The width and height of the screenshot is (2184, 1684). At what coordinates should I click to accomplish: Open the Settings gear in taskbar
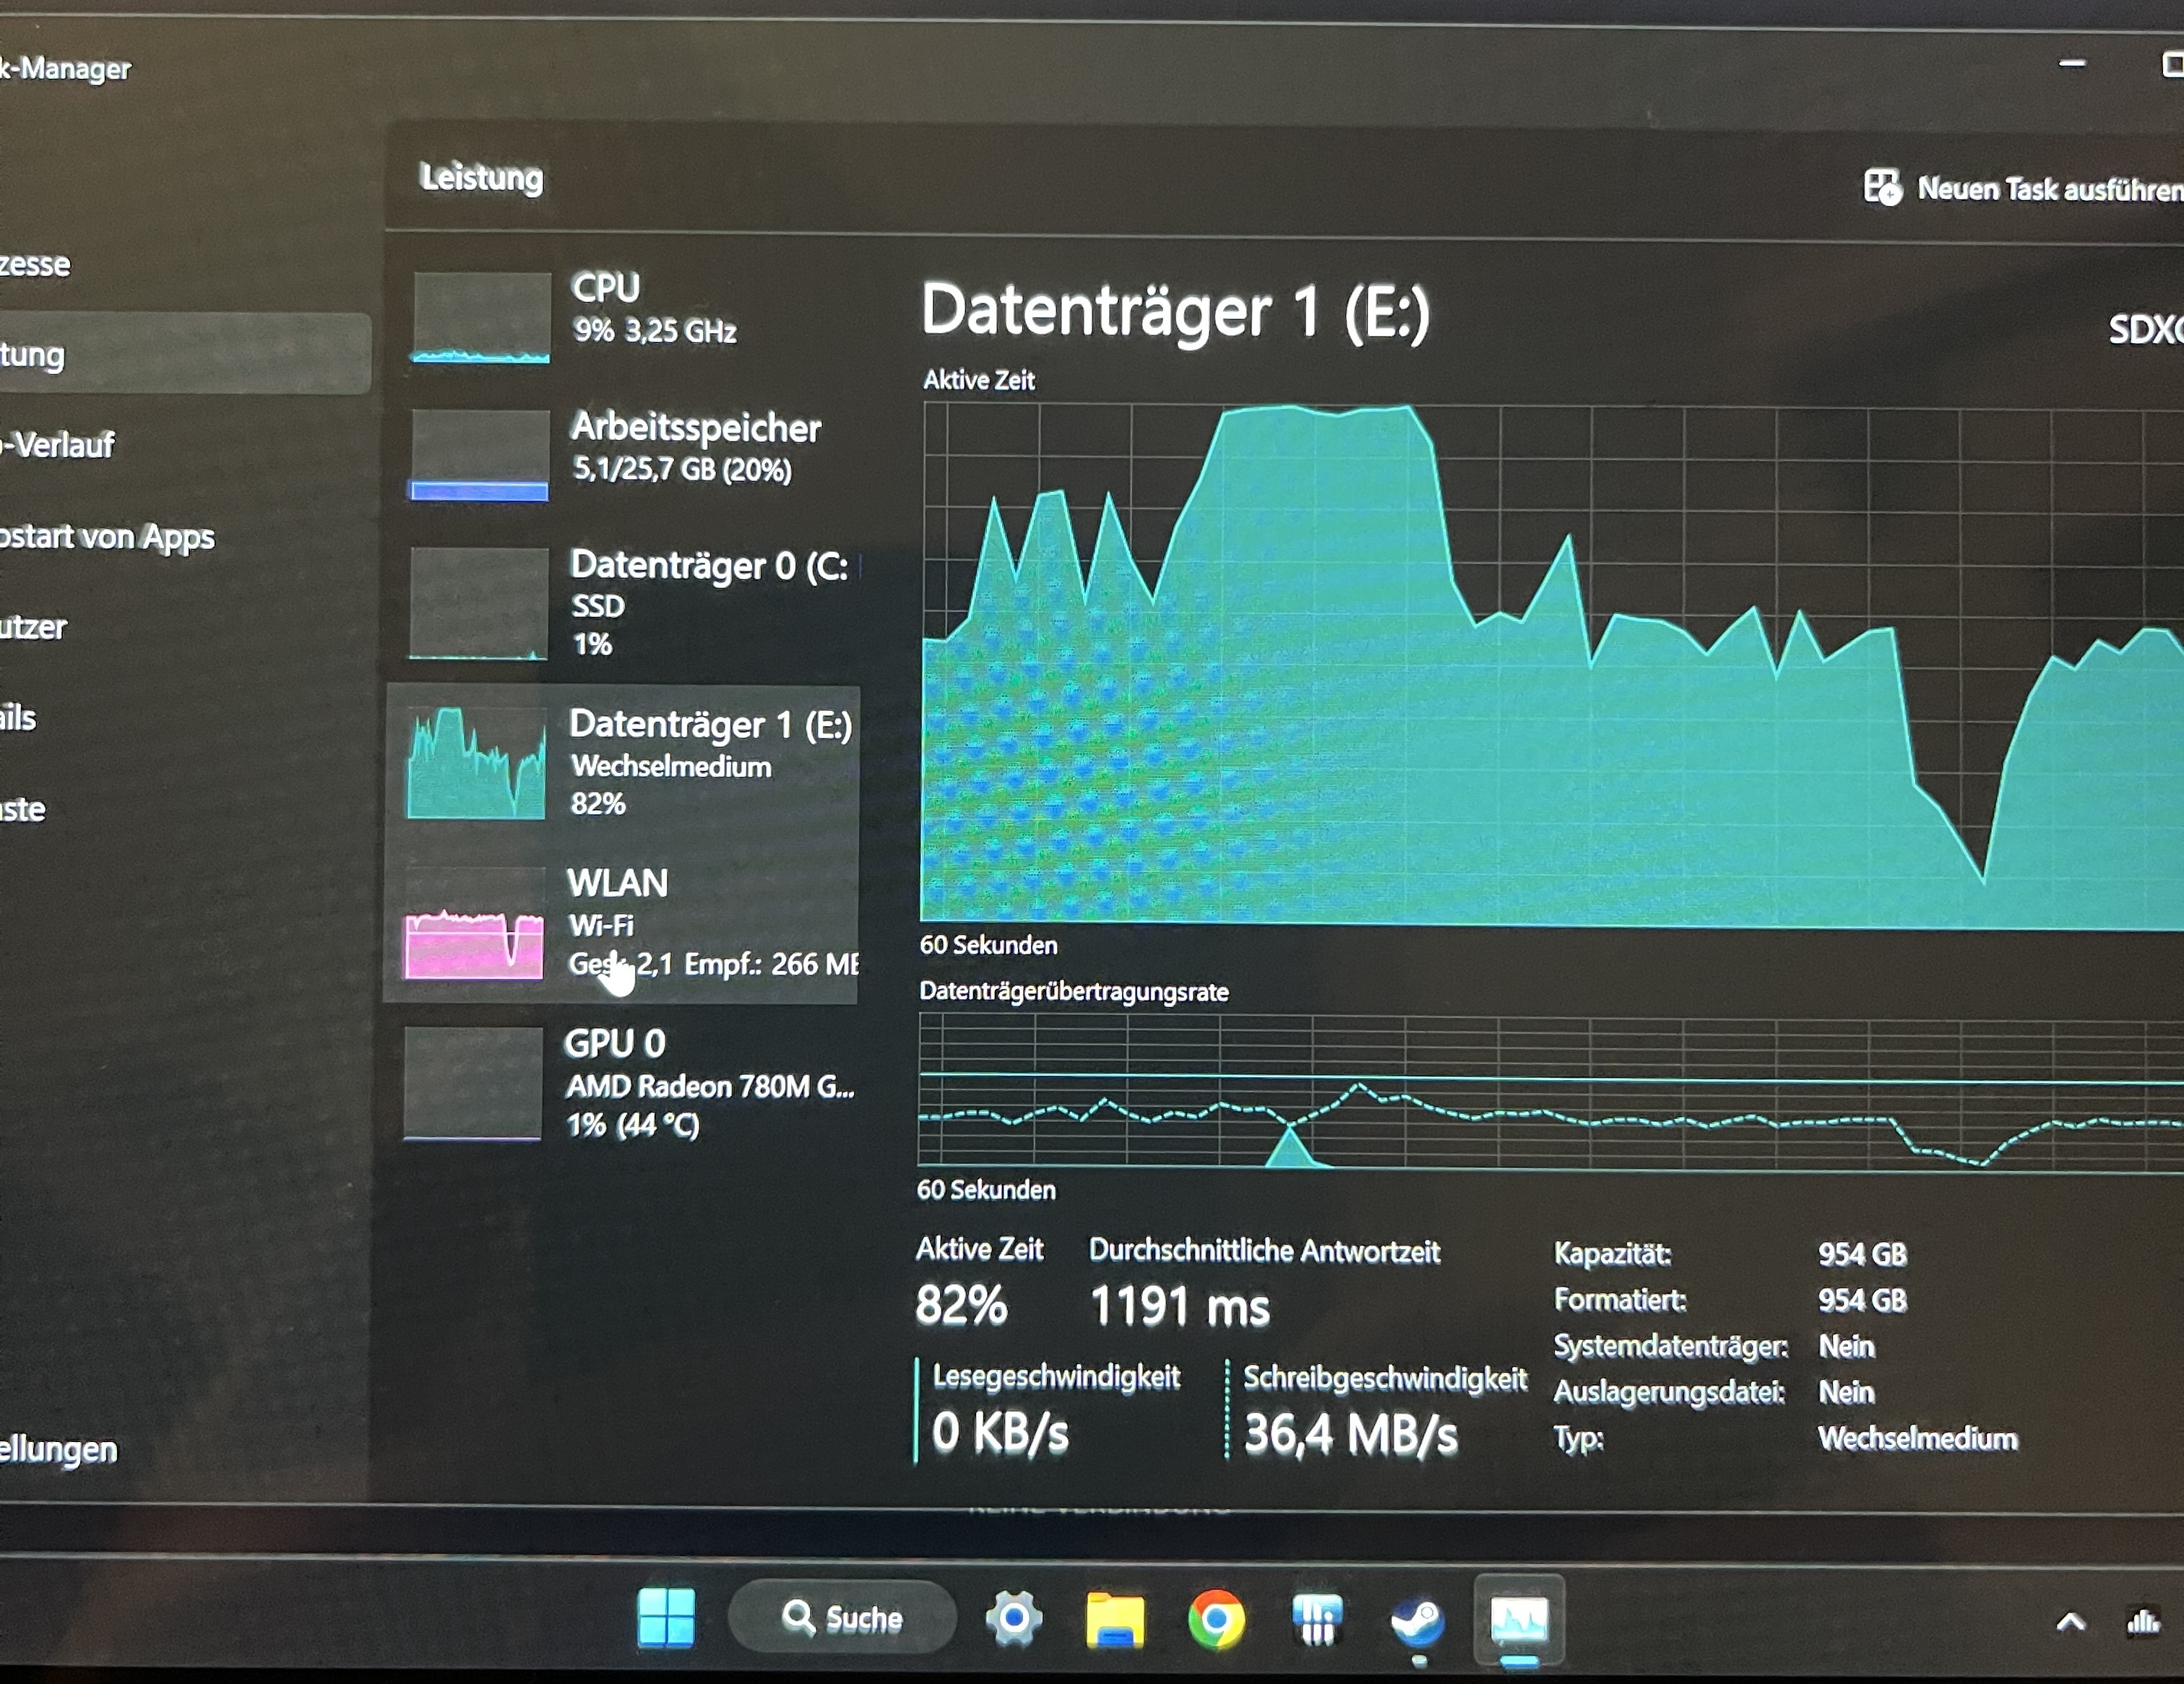[1014, 1617]
